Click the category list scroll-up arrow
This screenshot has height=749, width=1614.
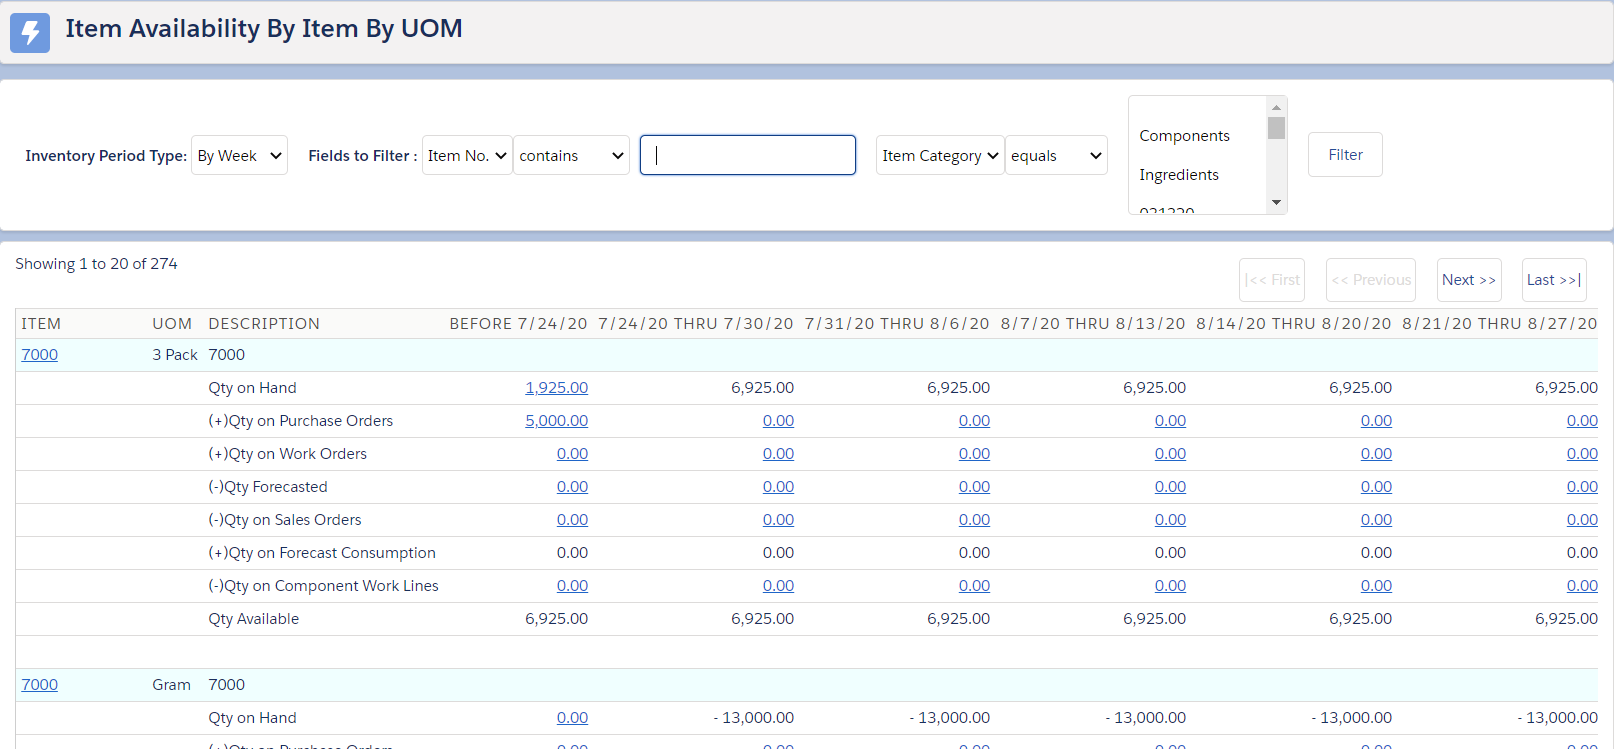coord(1276,107)
